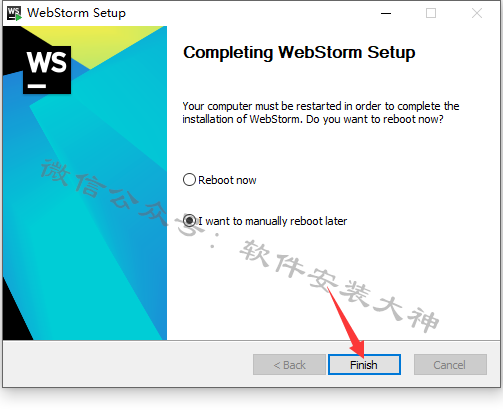Image resolution: width=503 pixels, height=415 pixels.
Task: Click the Cancel button
Action: (x=450, y=365)
